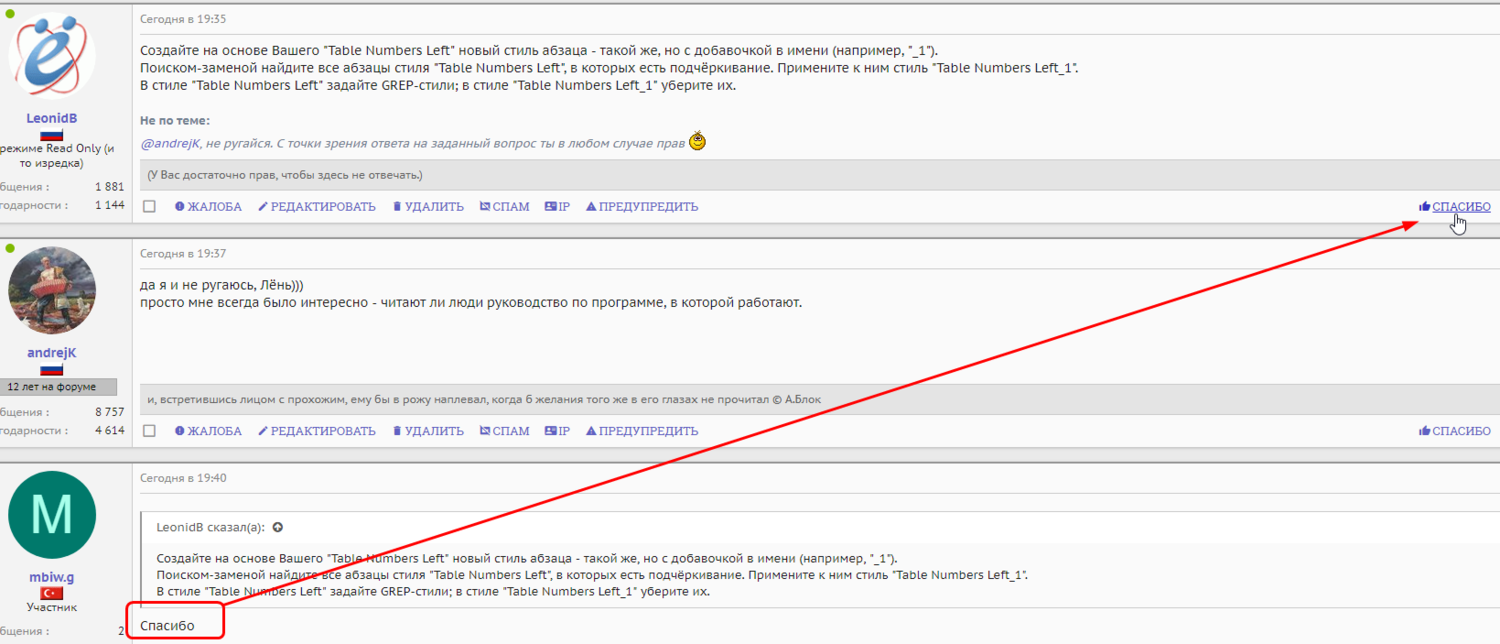The height and width of the screenshot is (644, 1500).
Task: Click the smiley emoji in LeonidB's post
Action: [697, 142]
